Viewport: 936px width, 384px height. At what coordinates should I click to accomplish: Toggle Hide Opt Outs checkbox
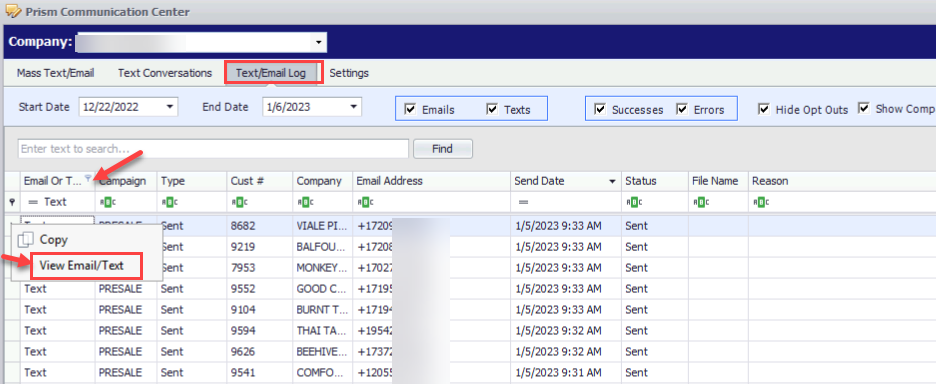pos(763,109)
